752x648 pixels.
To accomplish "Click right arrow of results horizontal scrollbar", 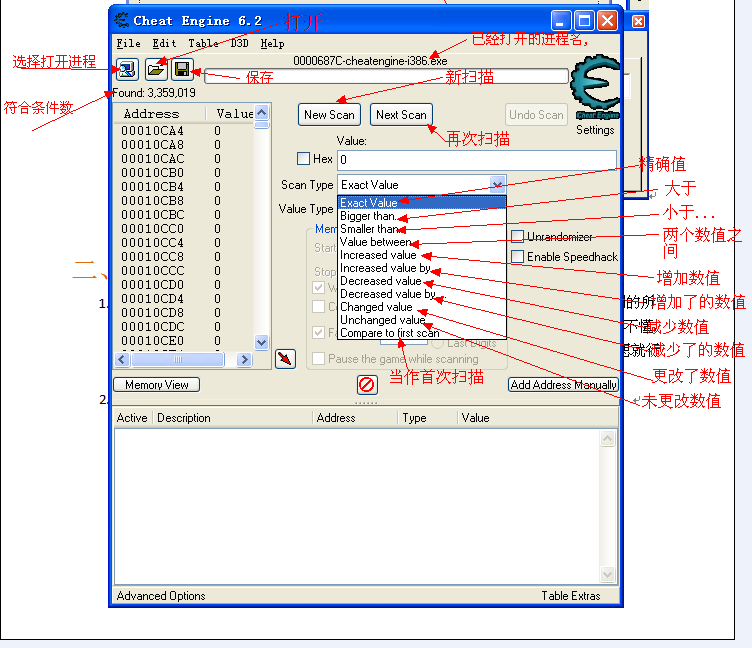I will [x=245, y=359].
